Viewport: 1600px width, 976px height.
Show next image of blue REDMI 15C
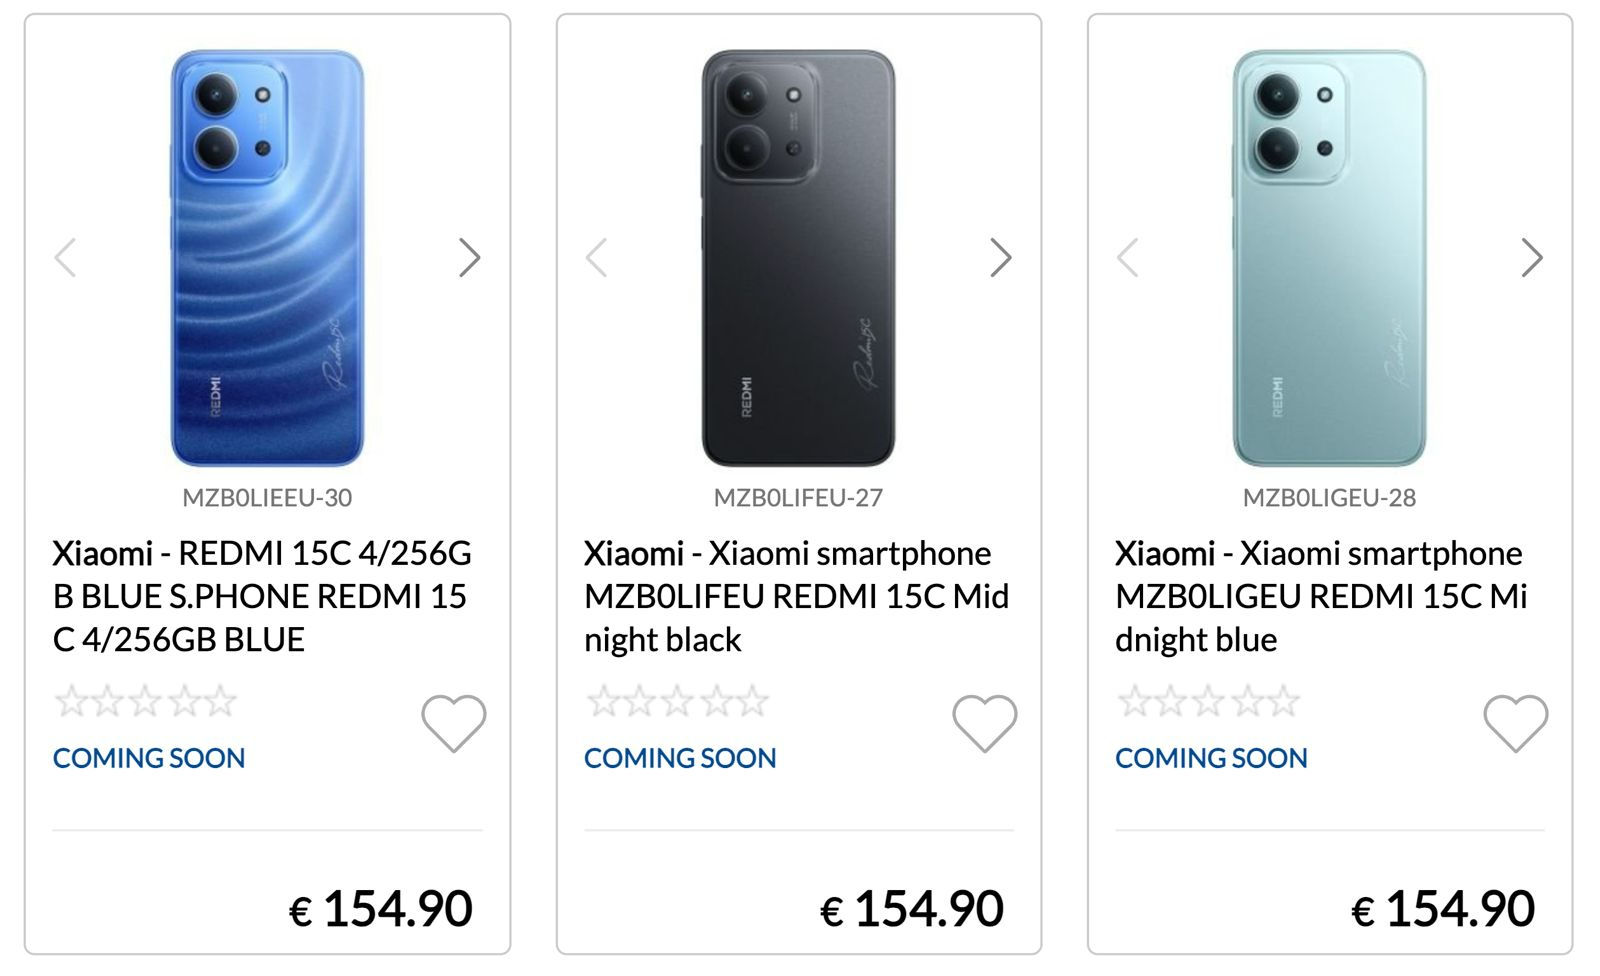[470, 257]
